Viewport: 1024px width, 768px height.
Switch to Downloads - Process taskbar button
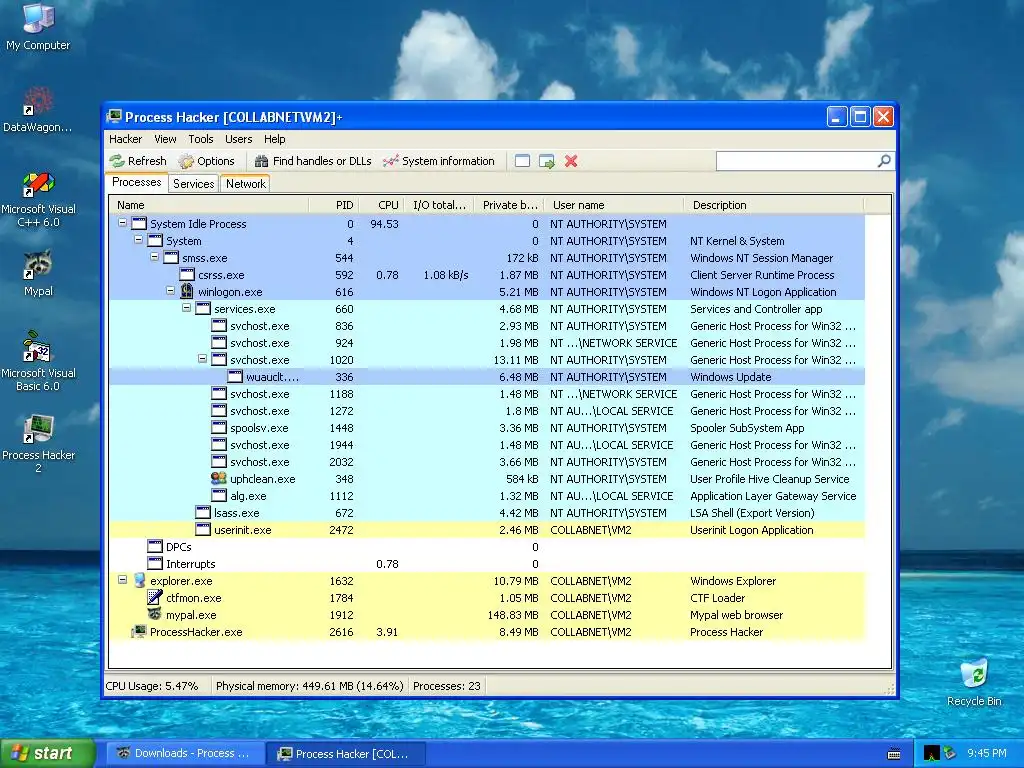[x=186, y=754]
